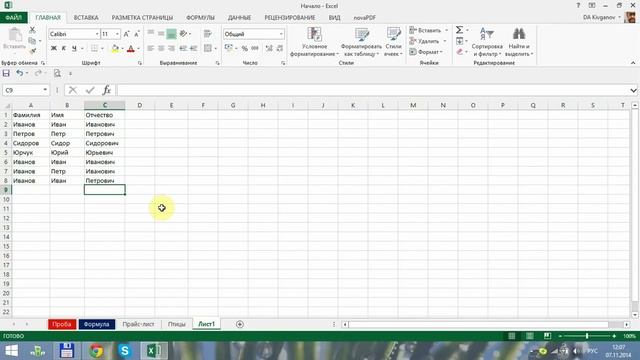Save workbook from quick access toolbar
The image size is (640, 360).
click(x=6, y=73)
